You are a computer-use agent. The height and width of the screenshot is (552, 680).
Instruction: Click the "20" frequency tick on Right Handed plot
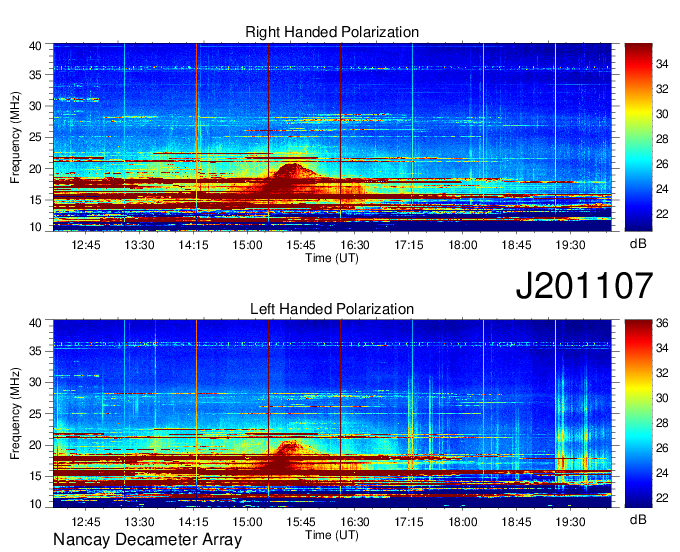pos(35,169)
